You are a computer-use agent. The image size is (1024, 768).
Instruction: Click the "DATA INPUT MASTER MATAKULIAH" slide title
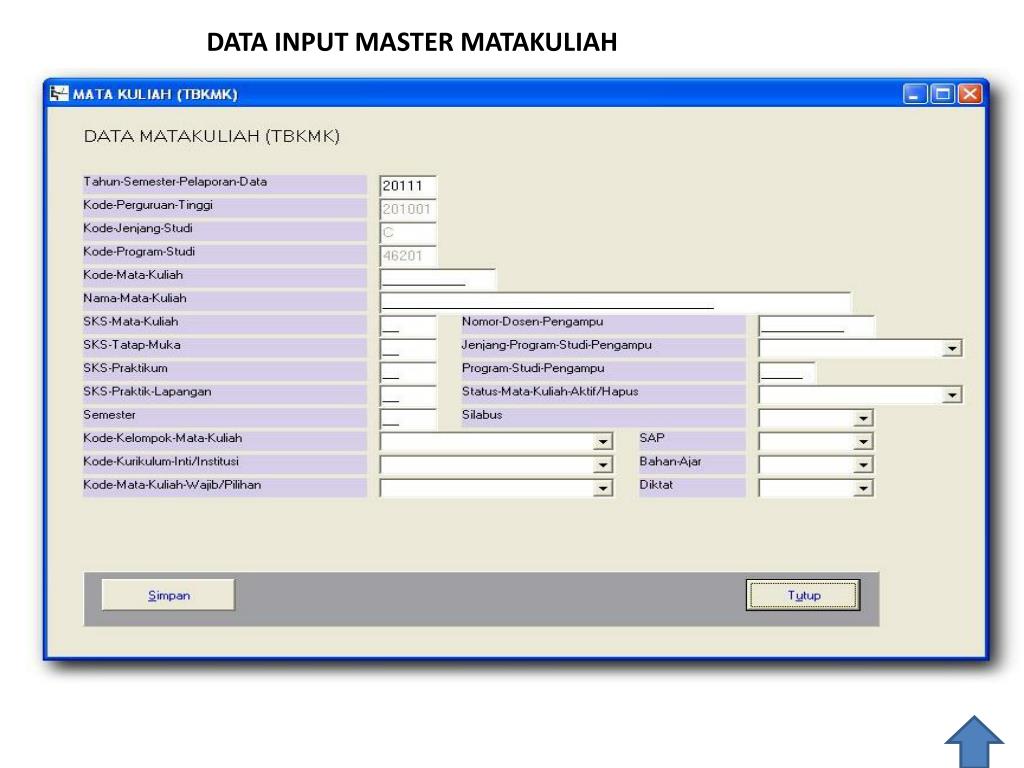pos(411,42)
